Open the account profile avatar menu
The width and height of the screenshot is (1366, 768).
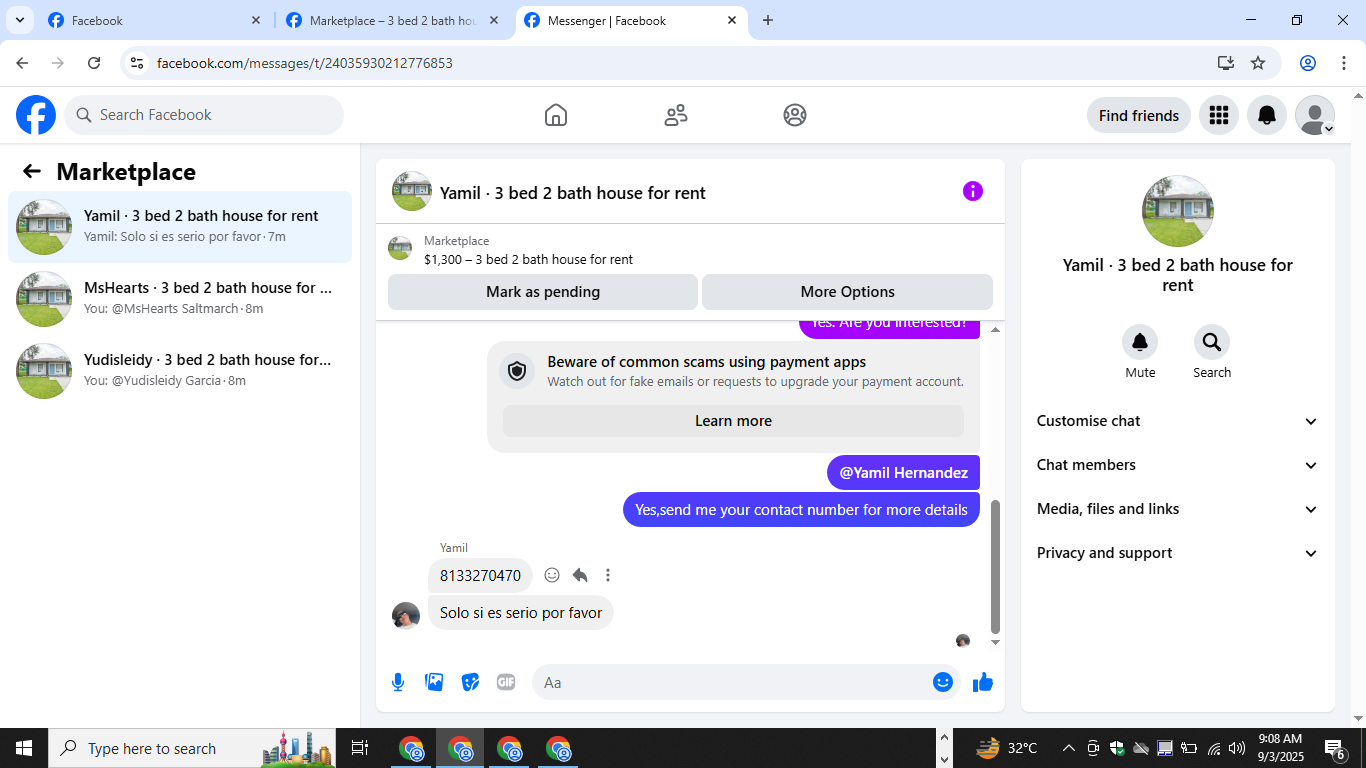1315,115
